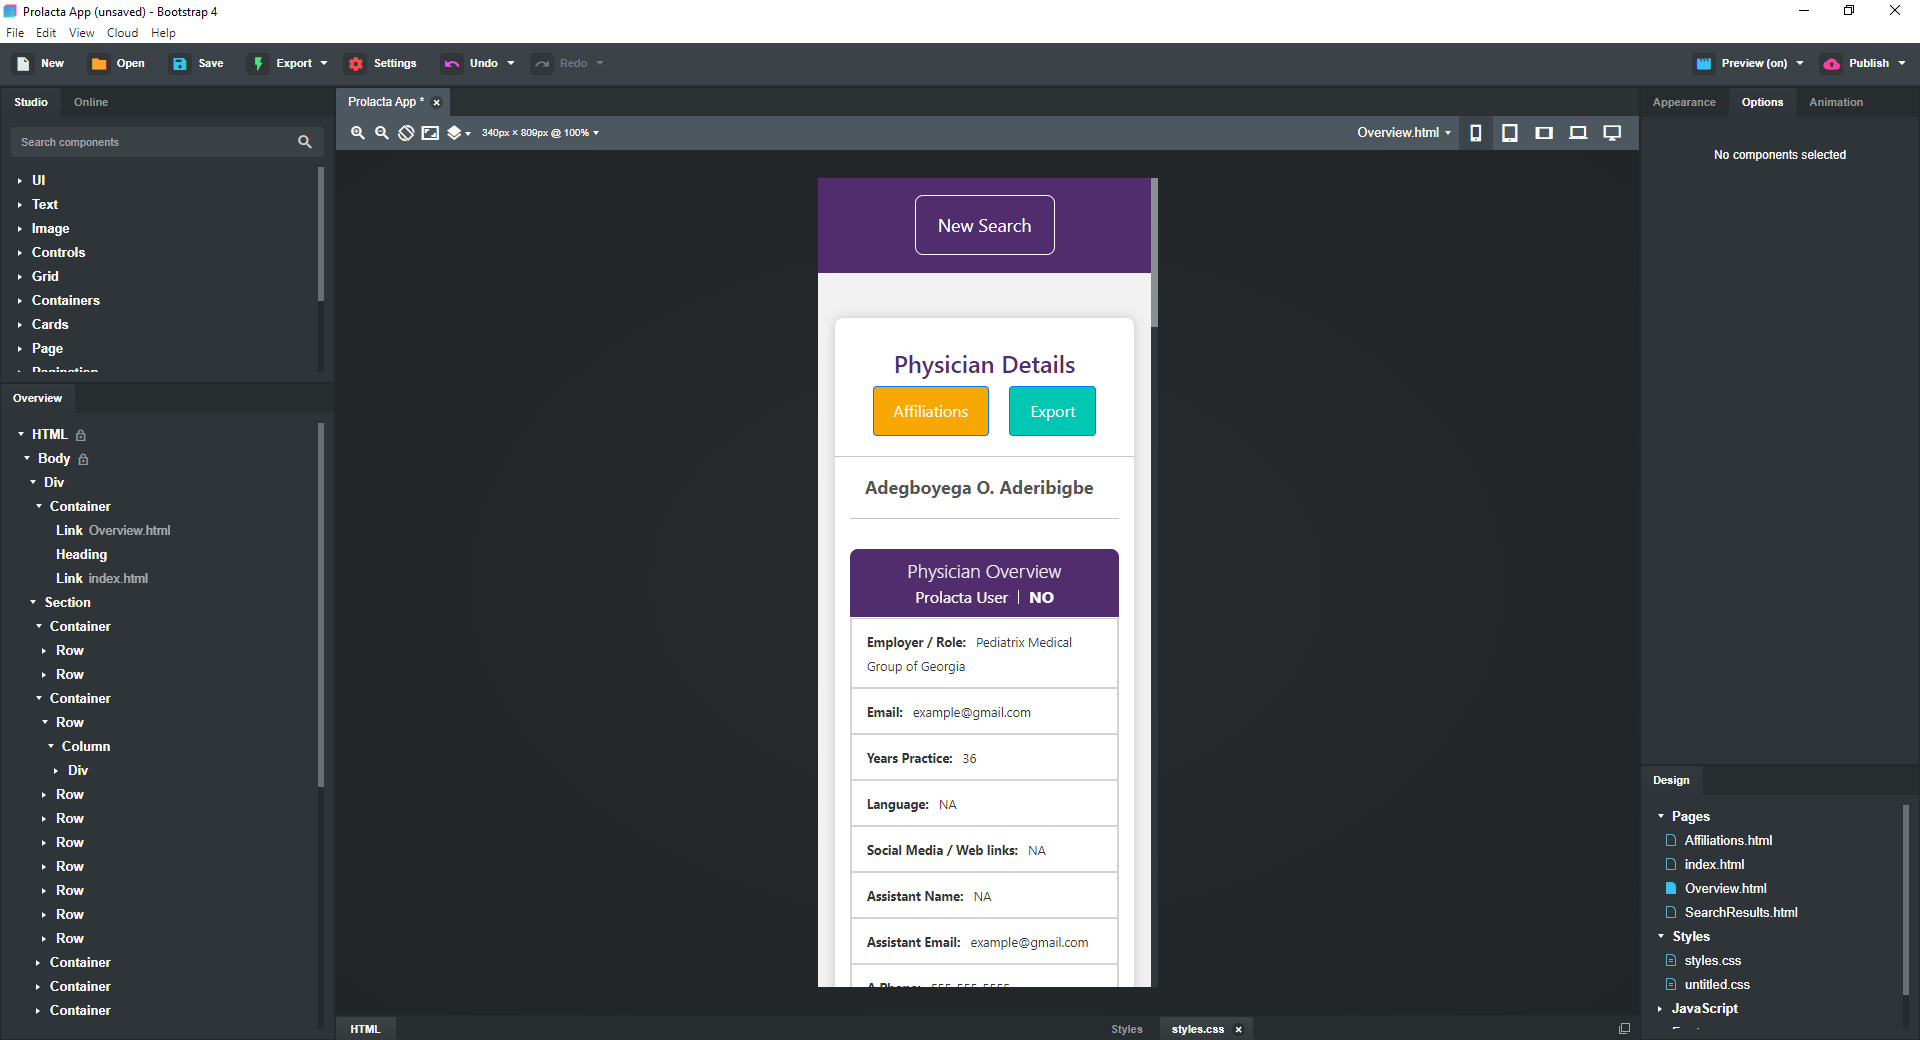The image size is (1920, 1040).
Task: Open the Cloud menu
Action: coord(123,33)
